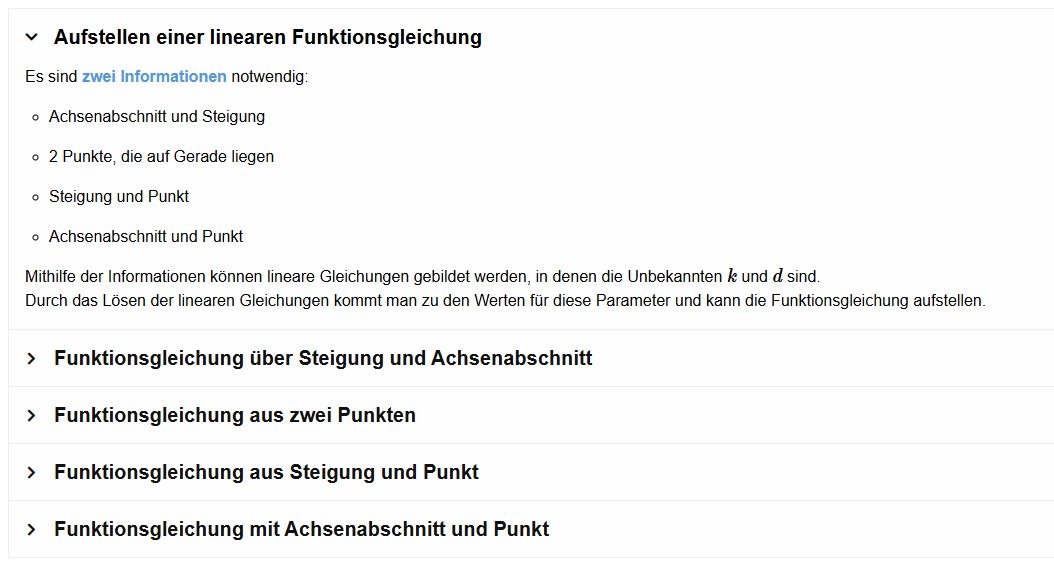This screenshot has height=581, width=1054.
Task: Click the bold variable d in the paragraph
Action: click(778, 276)
